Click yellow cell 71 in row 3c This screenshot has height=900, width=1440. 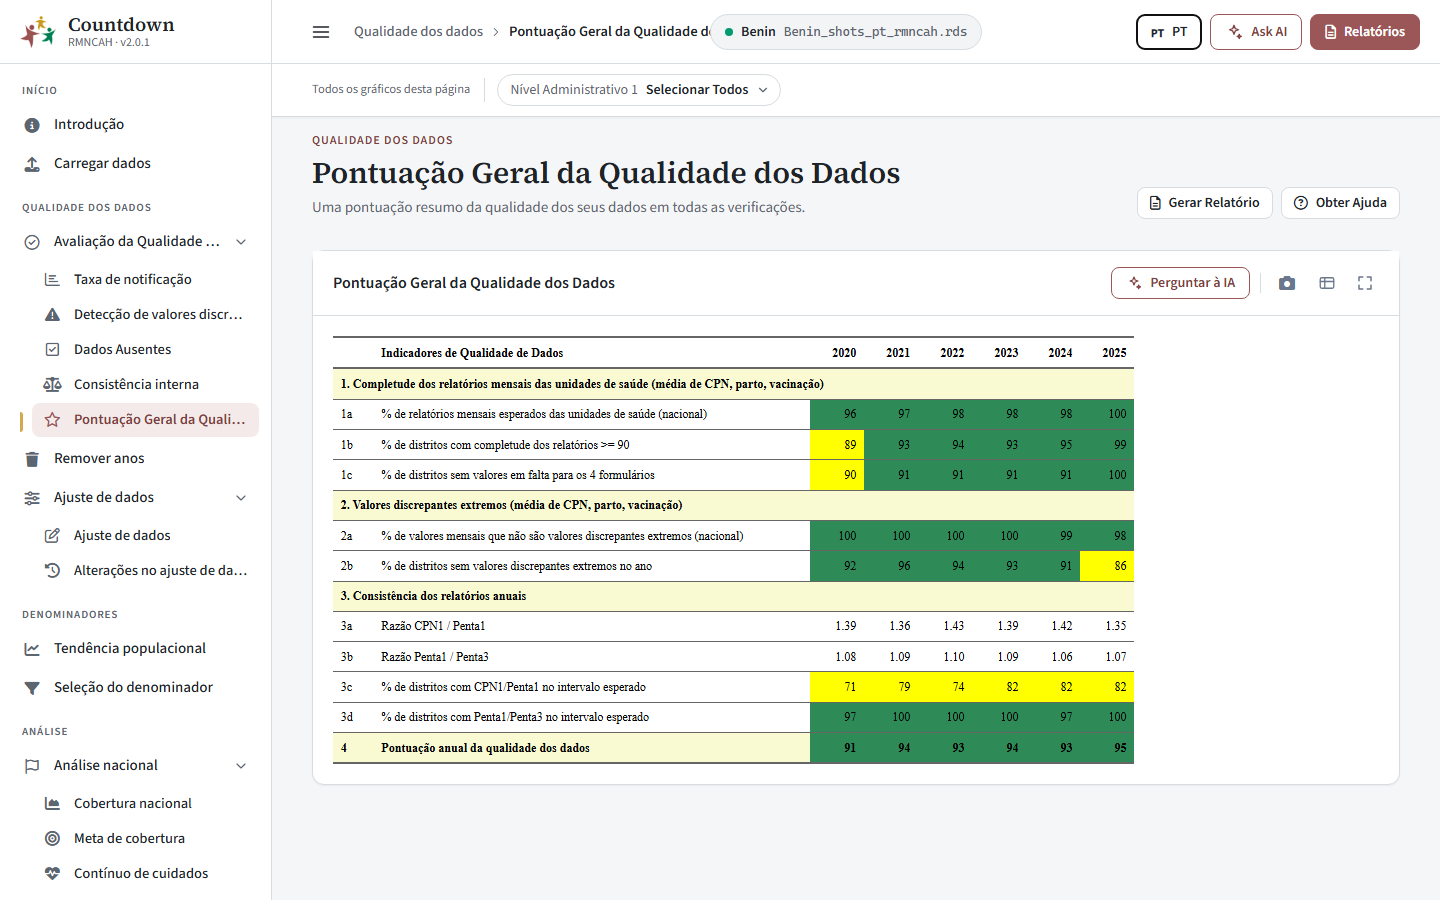pyautogui.click(x=837, y=687)
